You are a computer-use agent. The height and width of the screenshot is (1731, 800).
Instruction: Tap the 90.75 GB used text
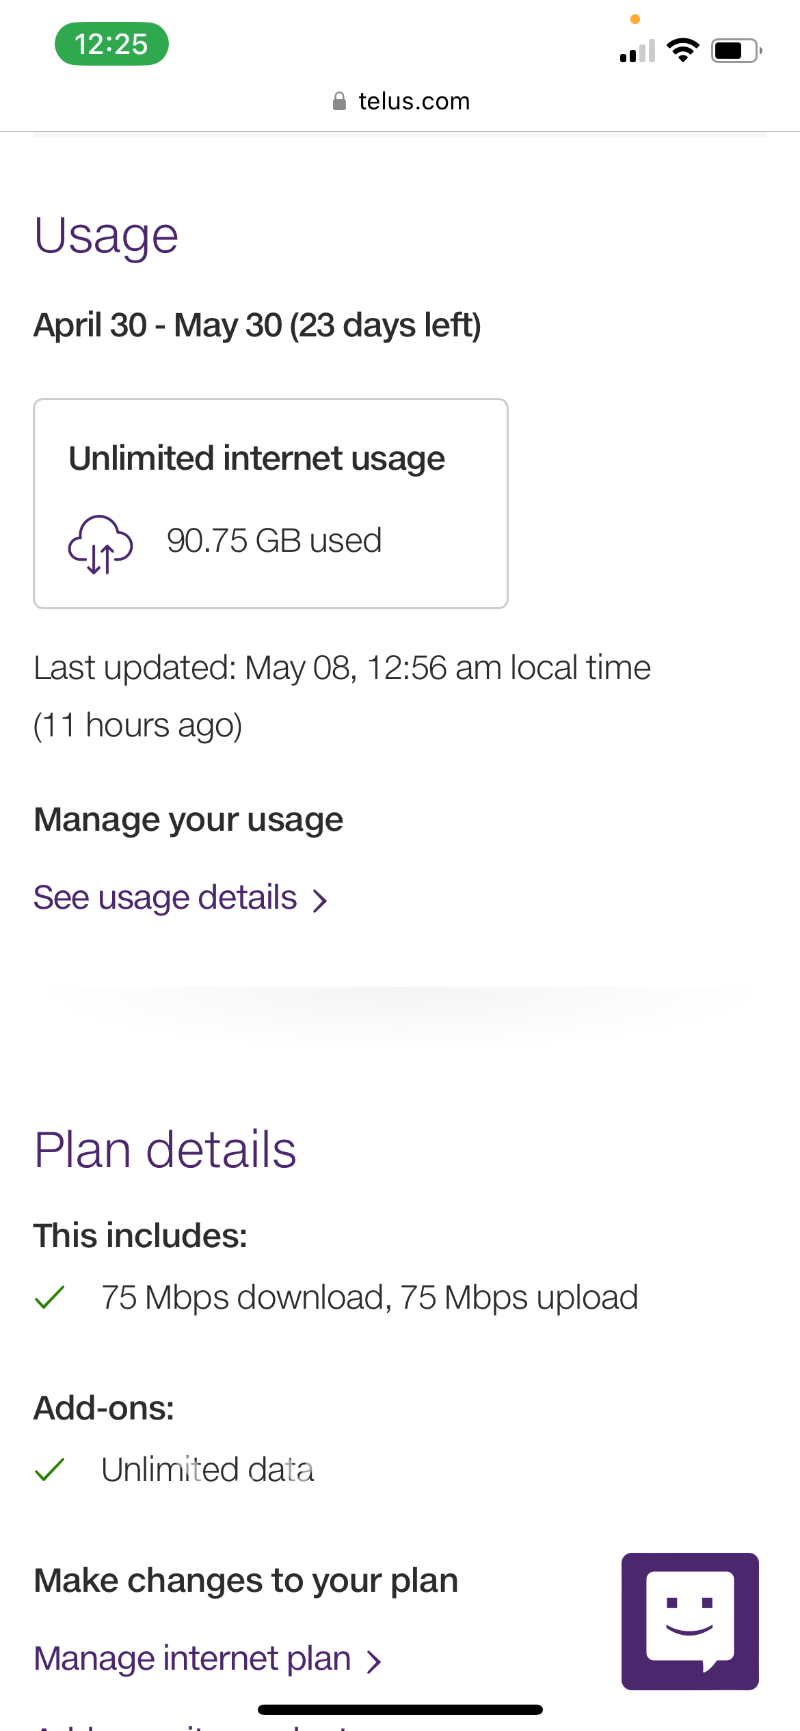click(x=274, y=541)
